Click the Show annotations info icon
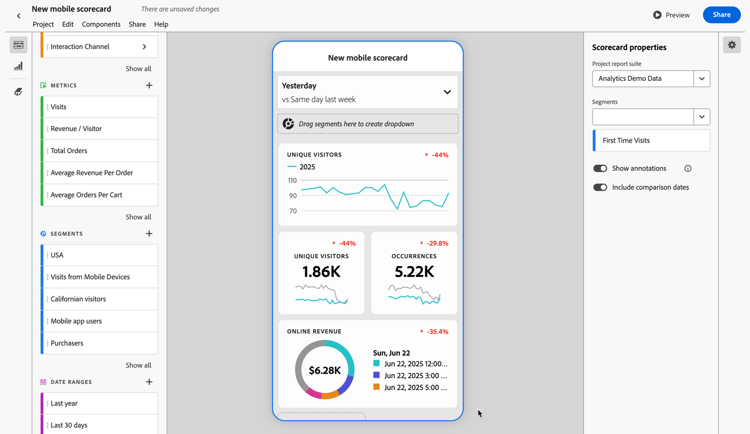The width and height of the screenshot is (750, 434). coord(688,168)
